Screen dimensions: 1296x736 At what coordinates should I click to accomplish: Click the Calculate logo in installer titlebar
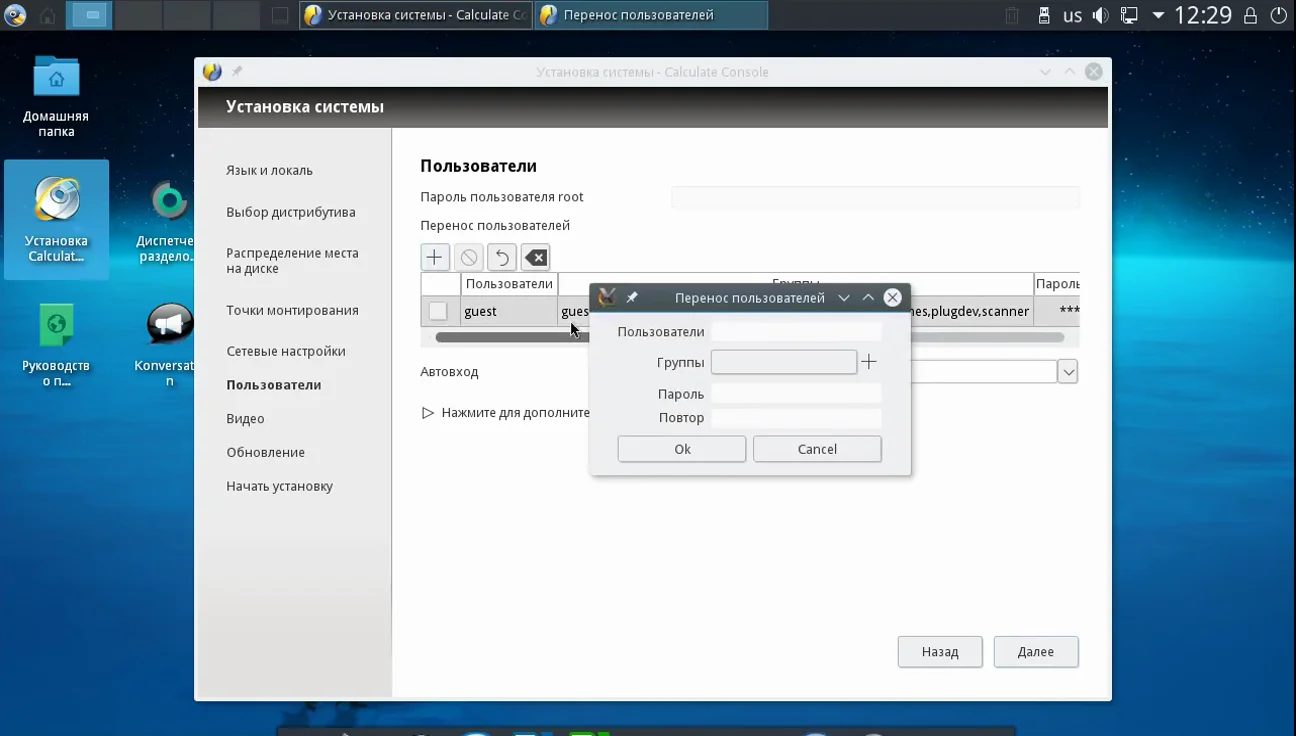[x=212, y=72]
